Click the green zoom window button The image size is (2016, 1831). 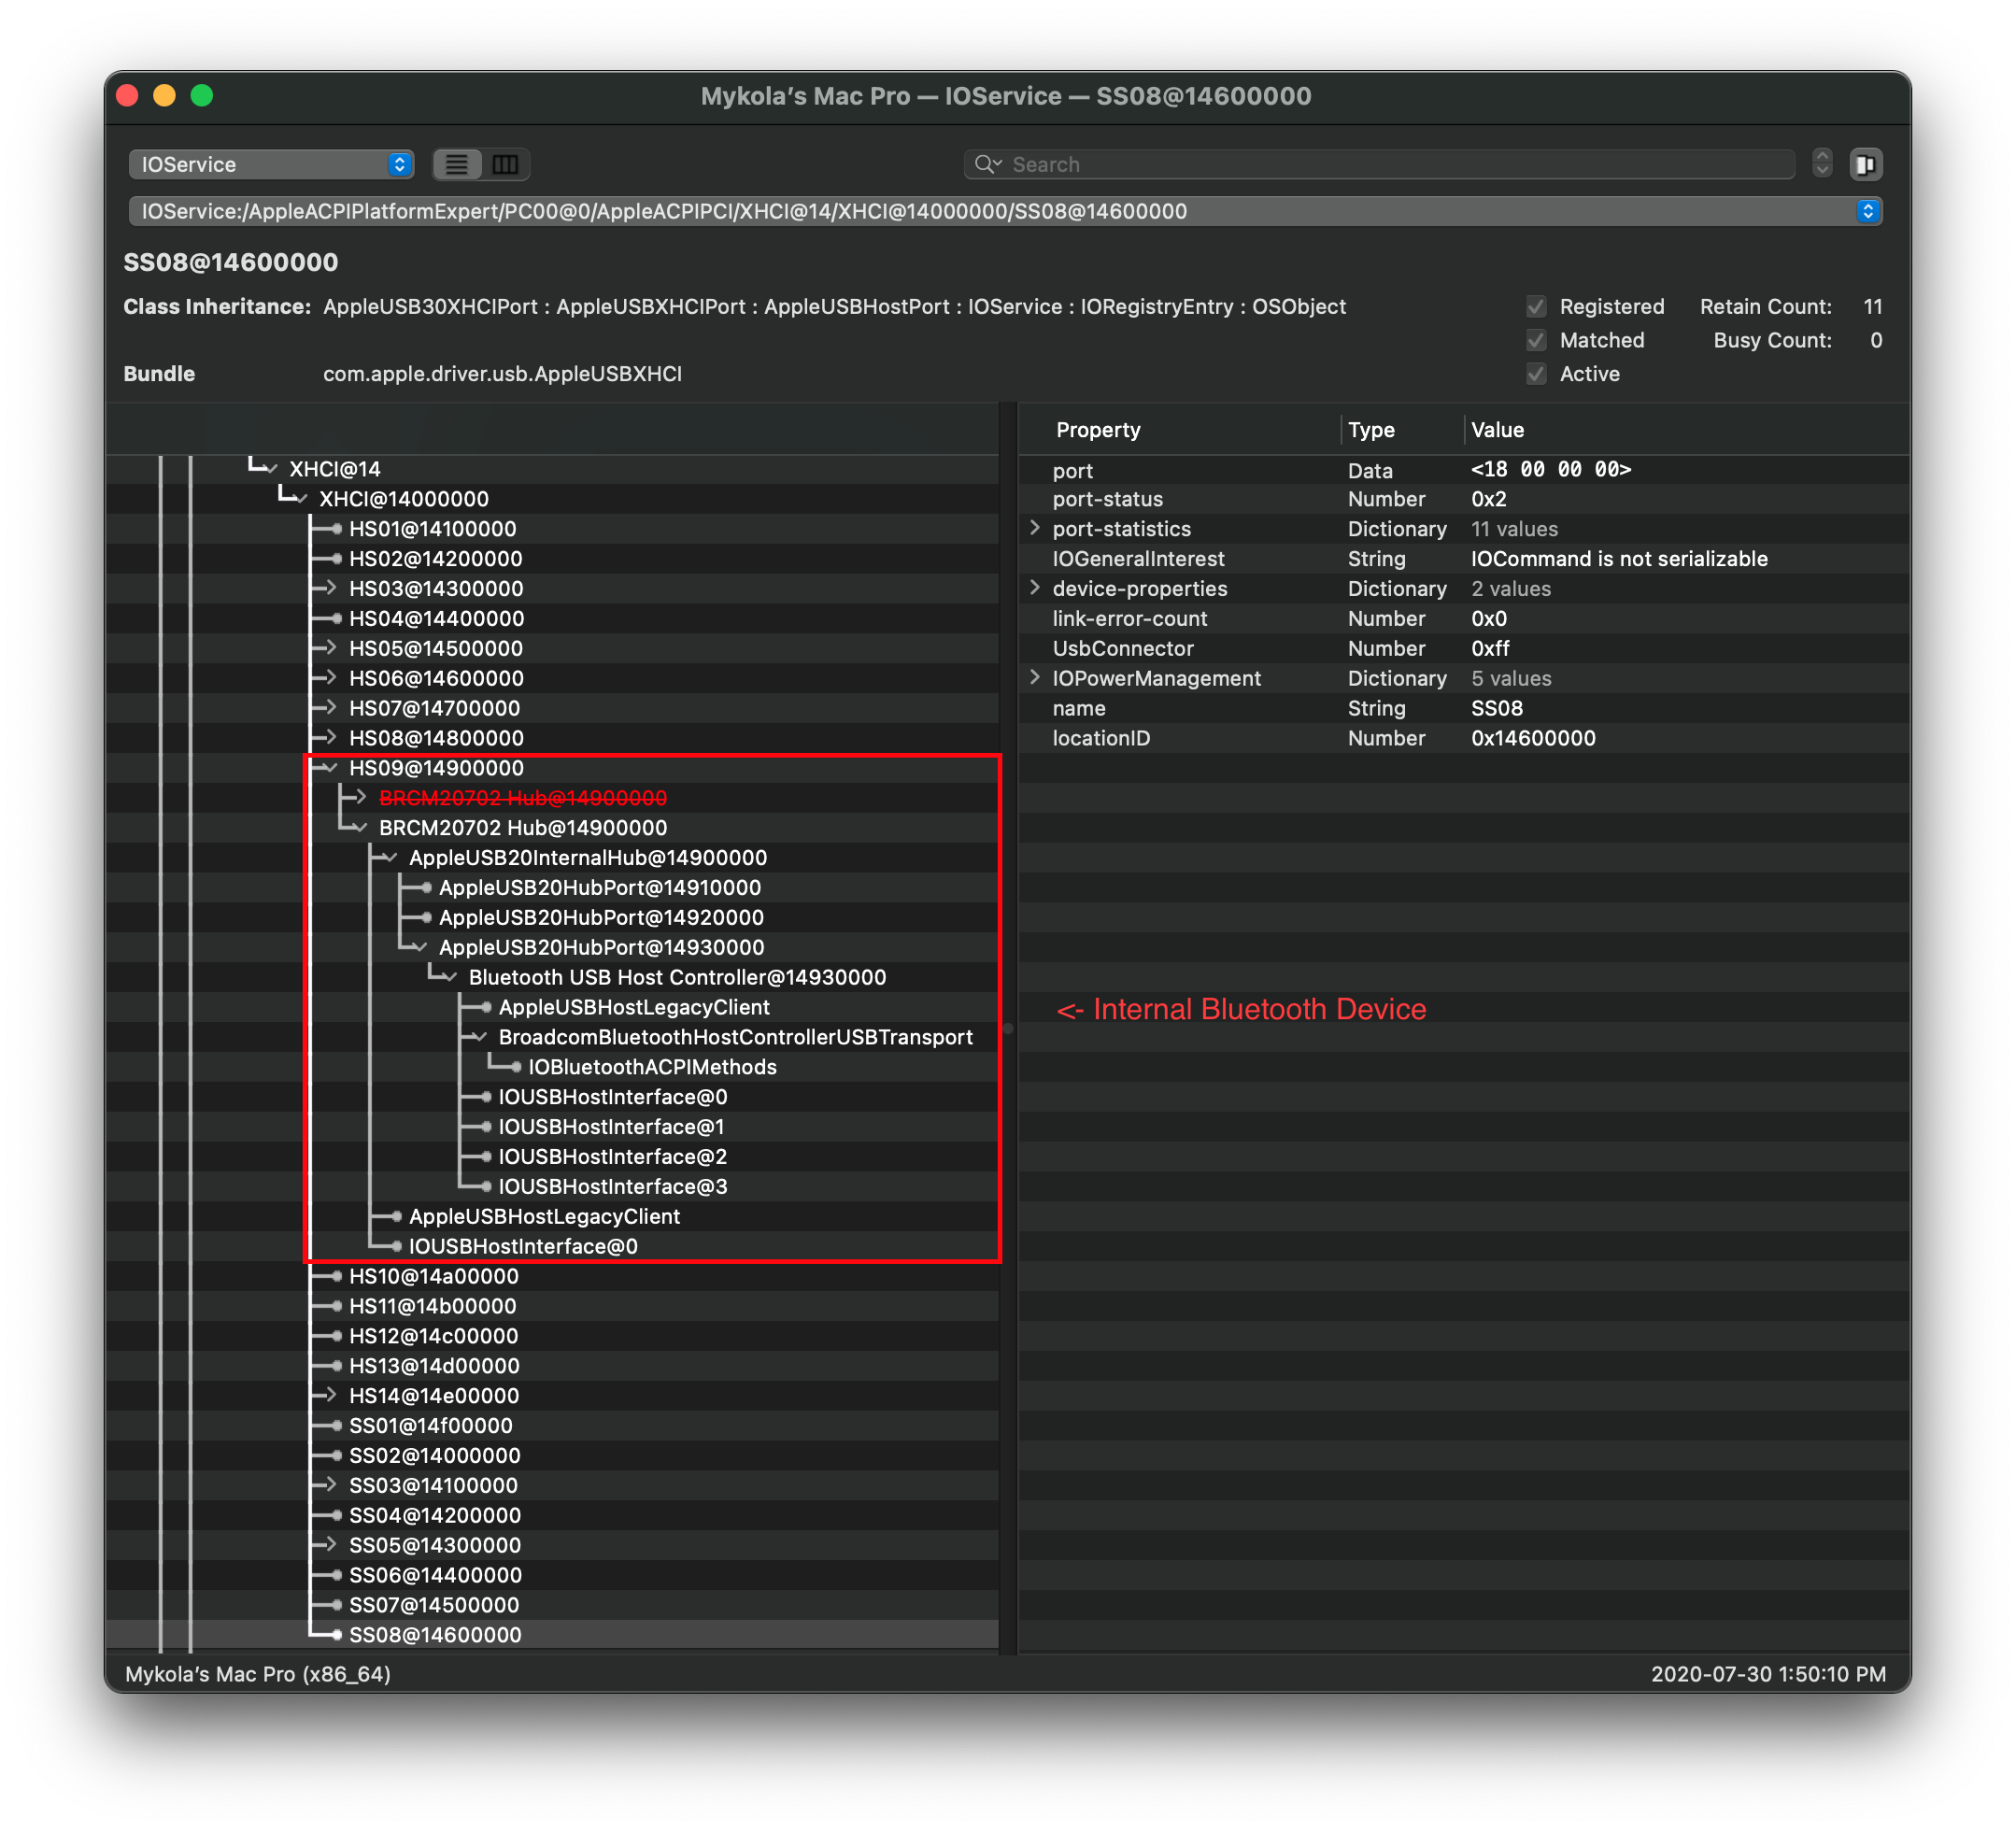[x=202, y=96]
